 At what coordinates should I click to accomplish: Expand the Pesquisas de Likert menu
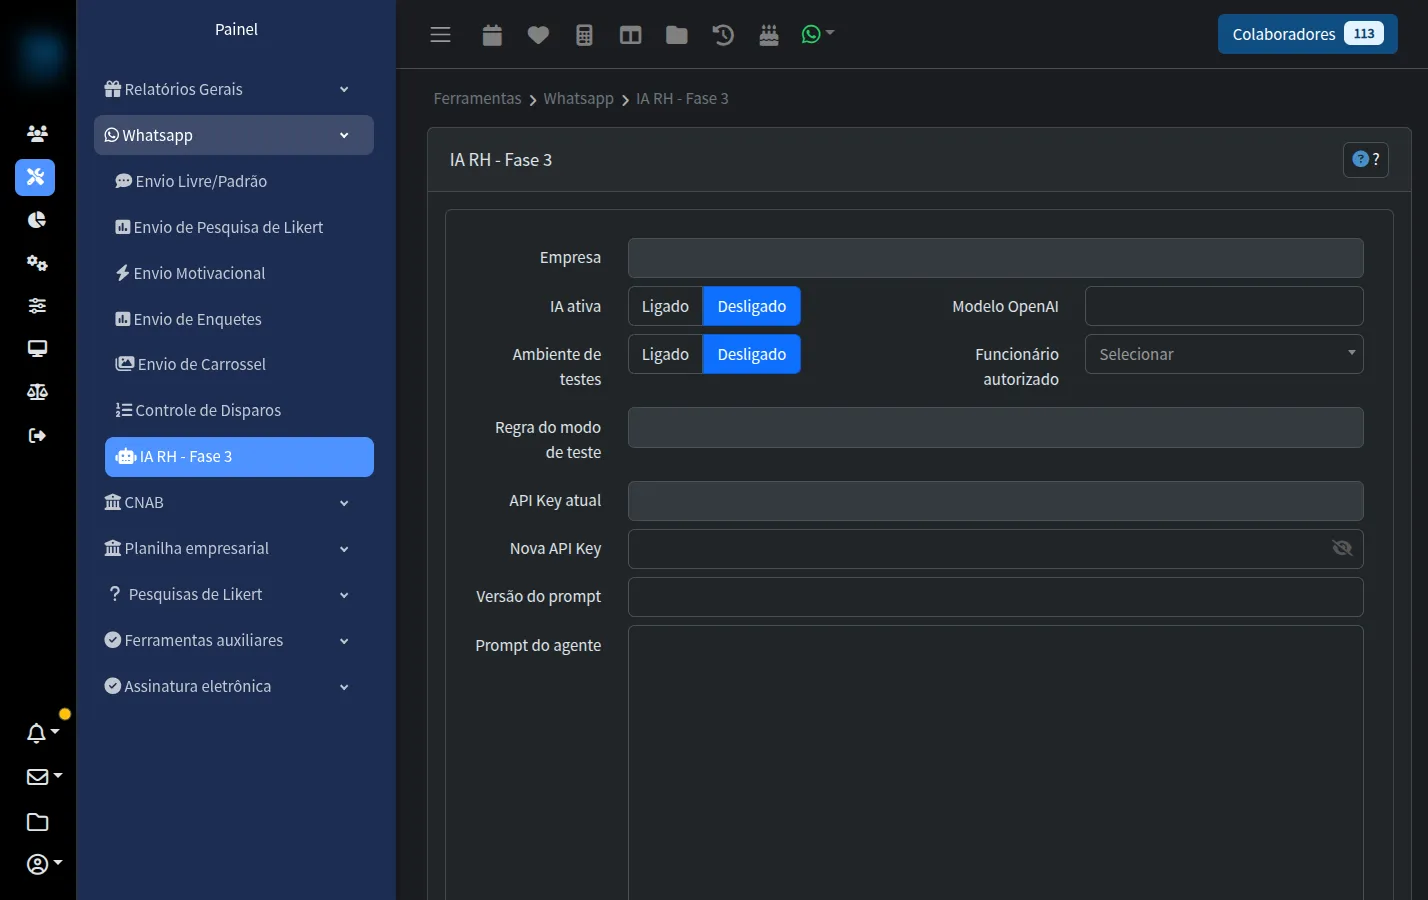pos(234,594)
